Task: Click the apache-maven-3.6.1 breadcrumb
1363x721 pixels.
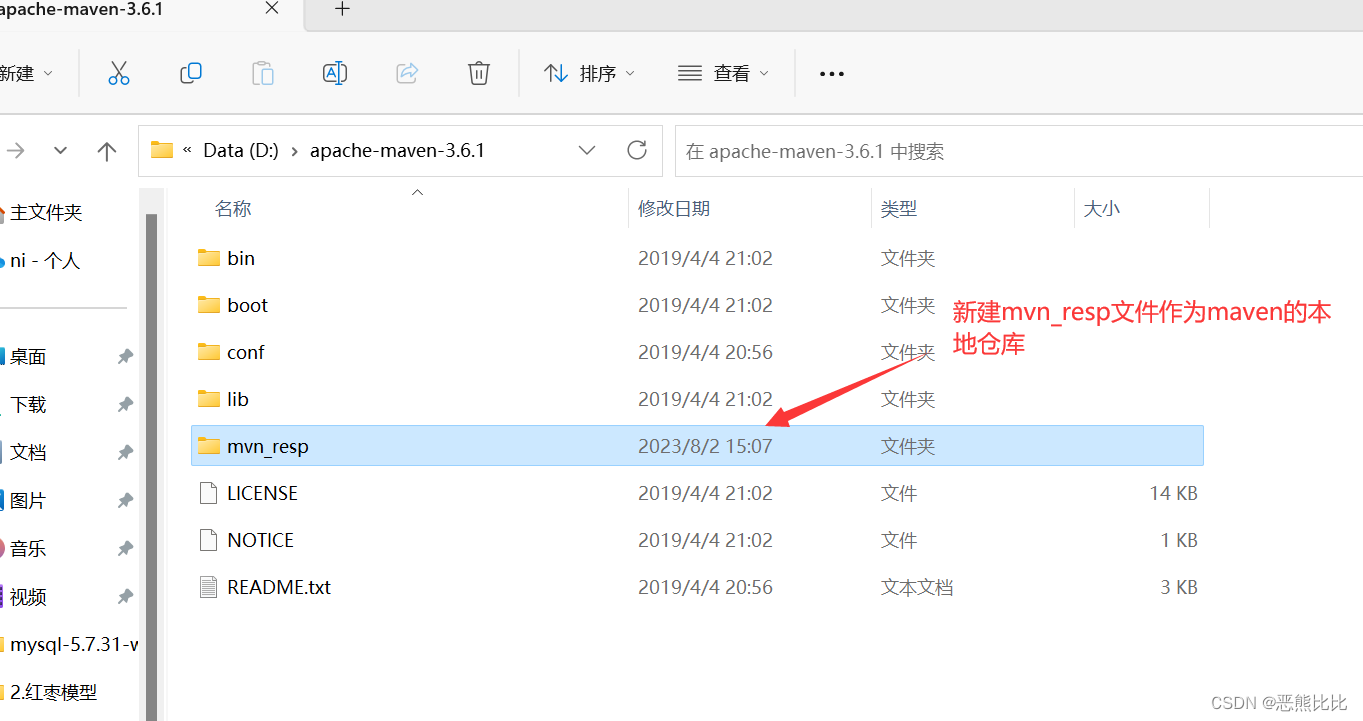Action: [x=397, y=150]
